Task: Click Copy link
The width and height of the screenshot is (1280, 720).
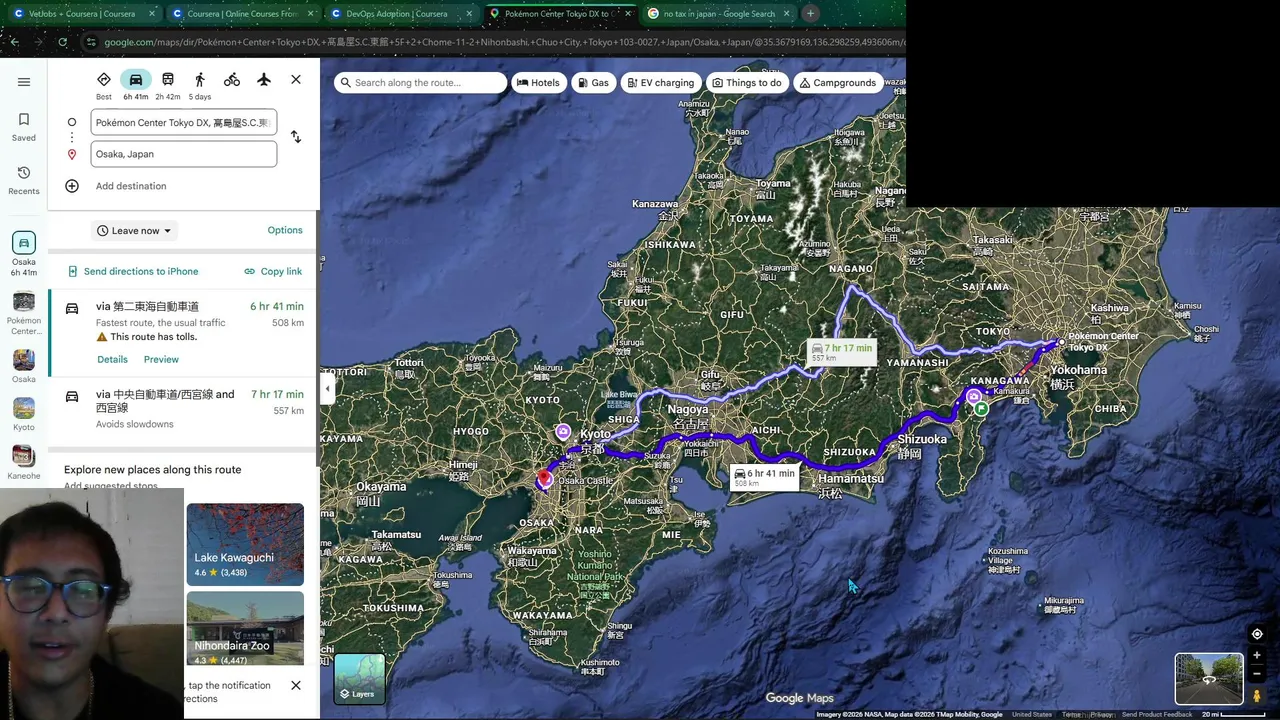Action: pos(273,271)
